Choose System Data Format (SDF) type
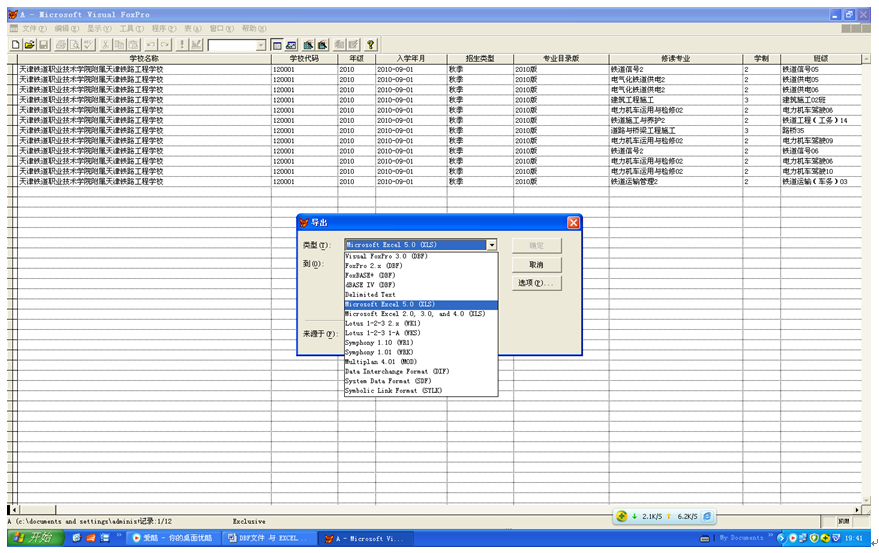Viewport: 879px width, 553px height. [421, 381]
